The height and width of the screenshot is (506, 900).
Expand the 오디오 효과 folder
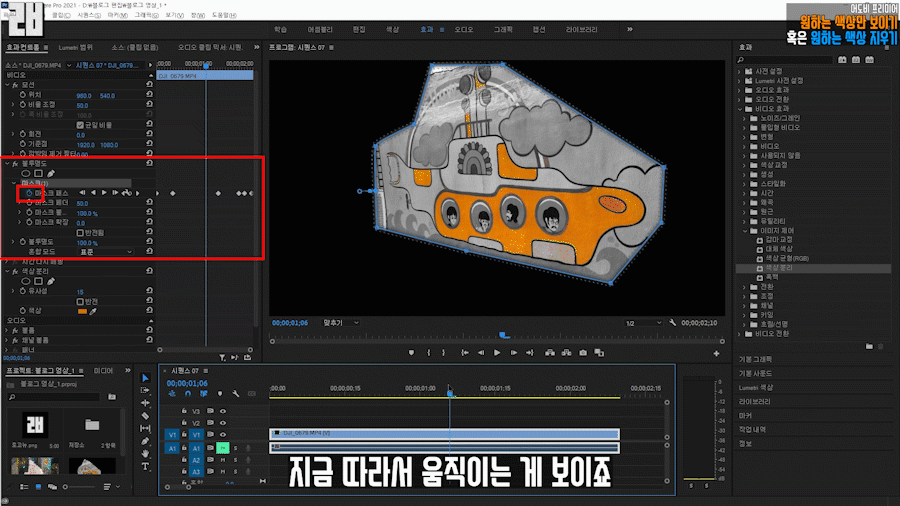[739, 90]
